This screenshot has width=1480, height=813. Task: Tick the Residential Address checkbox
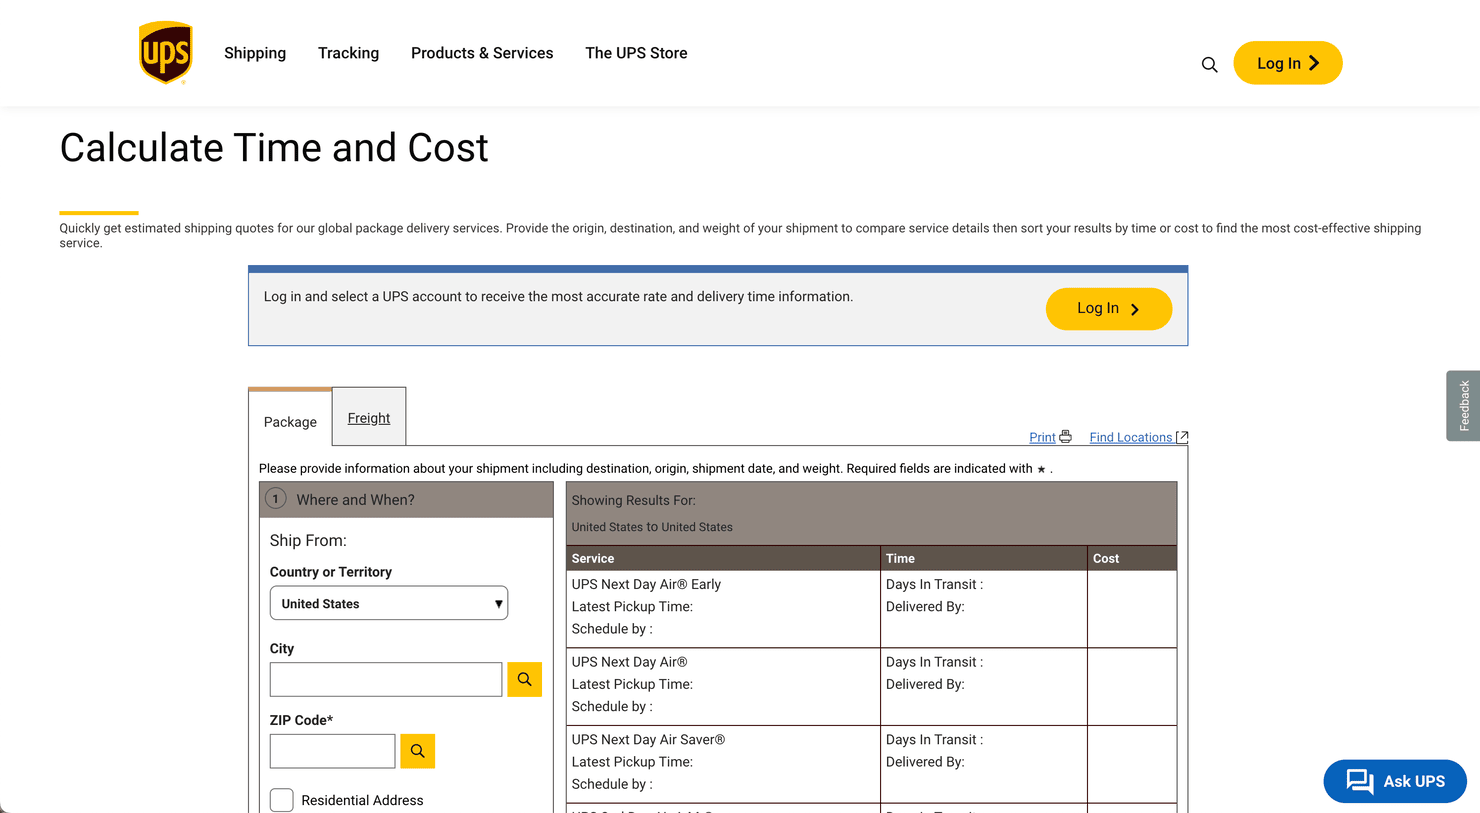[x=282, y=800]
